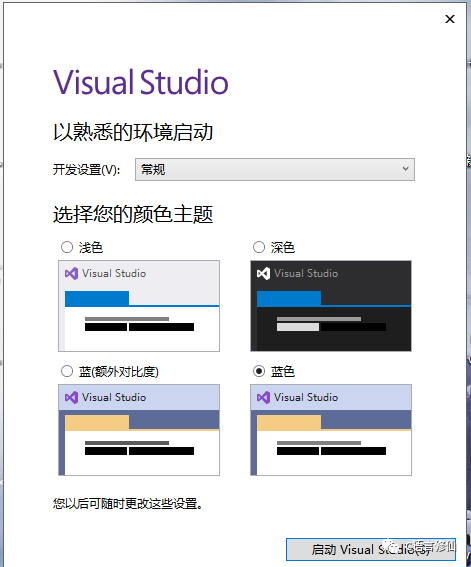
Task: Open the 开发设置 dropdown showing 常规
Action: [x=275, y=169]
